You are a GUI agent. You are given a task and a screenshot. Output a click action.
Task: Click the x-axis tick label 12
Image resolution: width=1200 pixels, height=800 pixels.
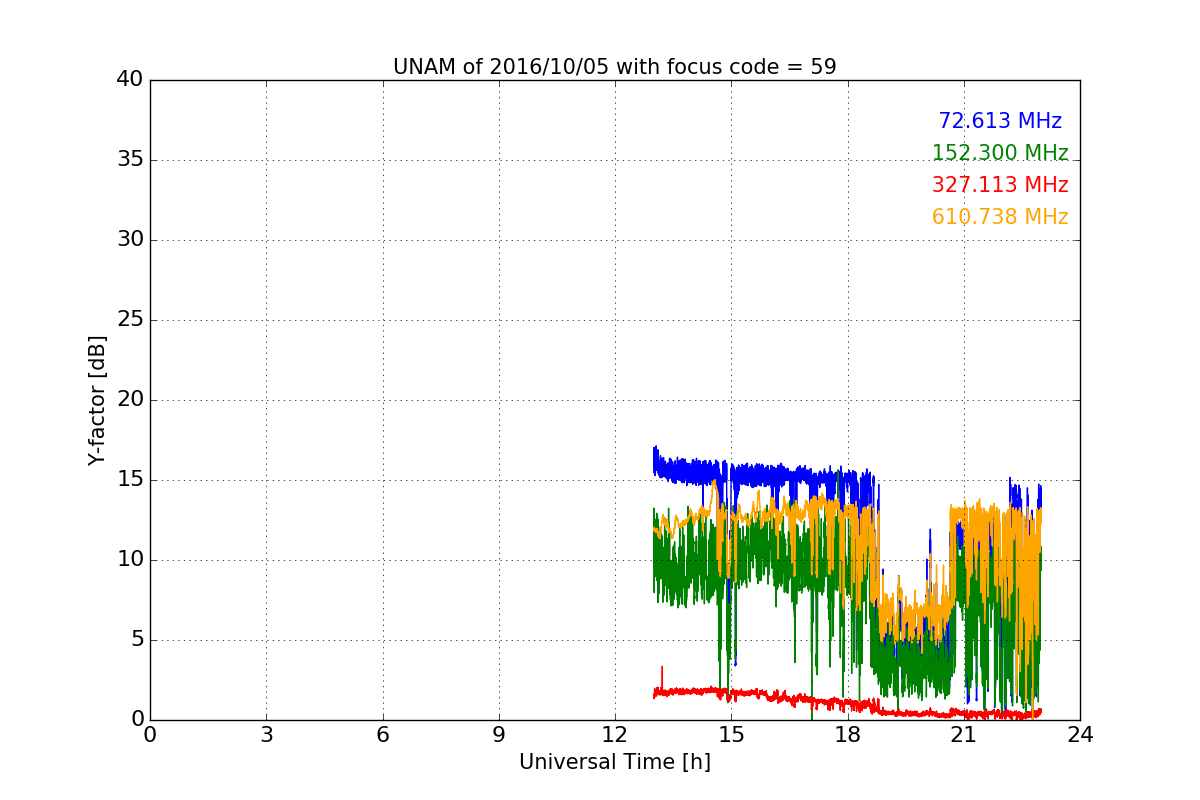(615, 735)
